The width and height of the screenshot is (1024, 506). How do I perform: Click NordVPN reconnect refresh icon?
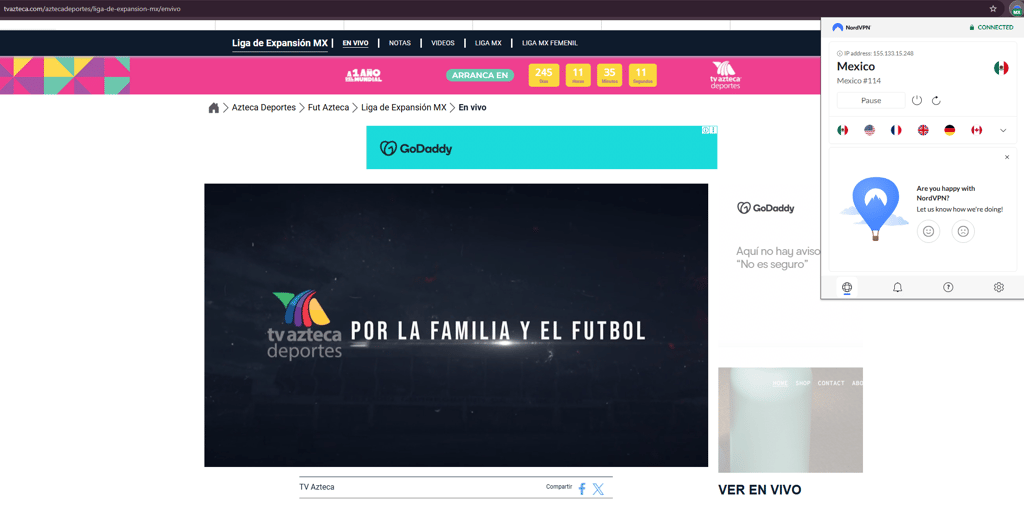(936, 101)
